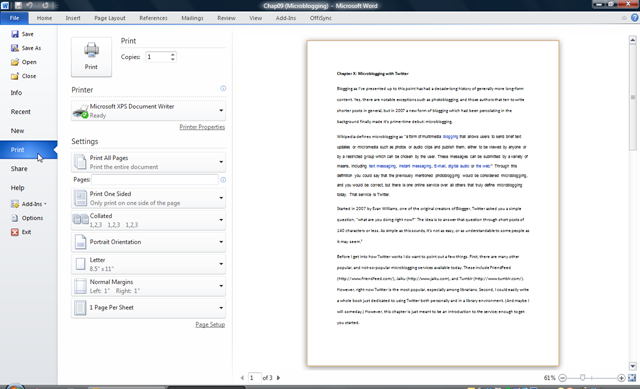Click the Open folder icon
The width and height of the screenshot is (640, 389).
pyautogui.click(x=15, y=62)
